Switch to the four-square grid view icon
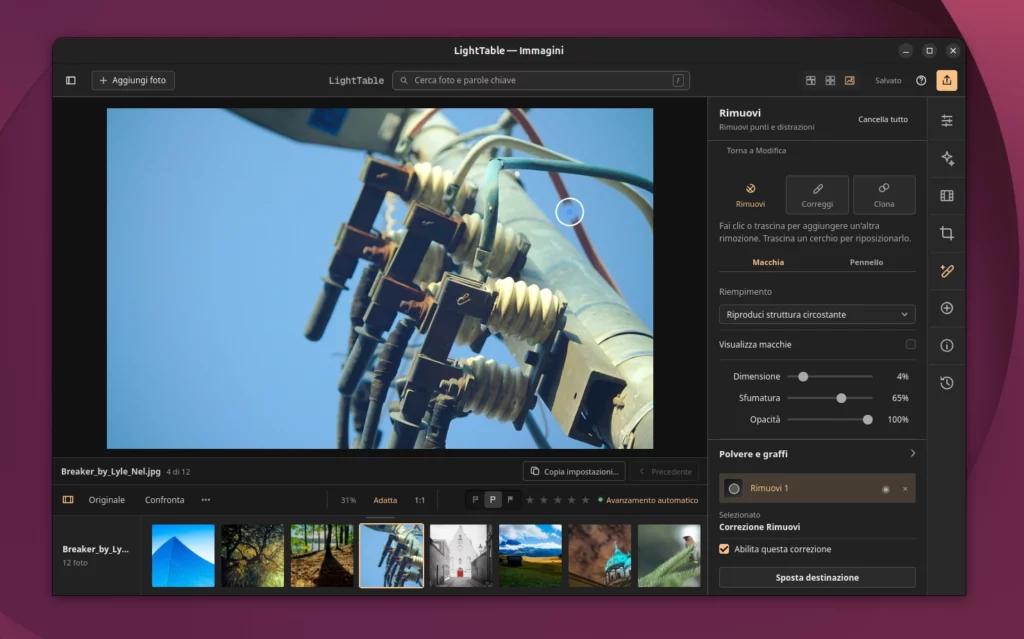 tap(830, 80)
